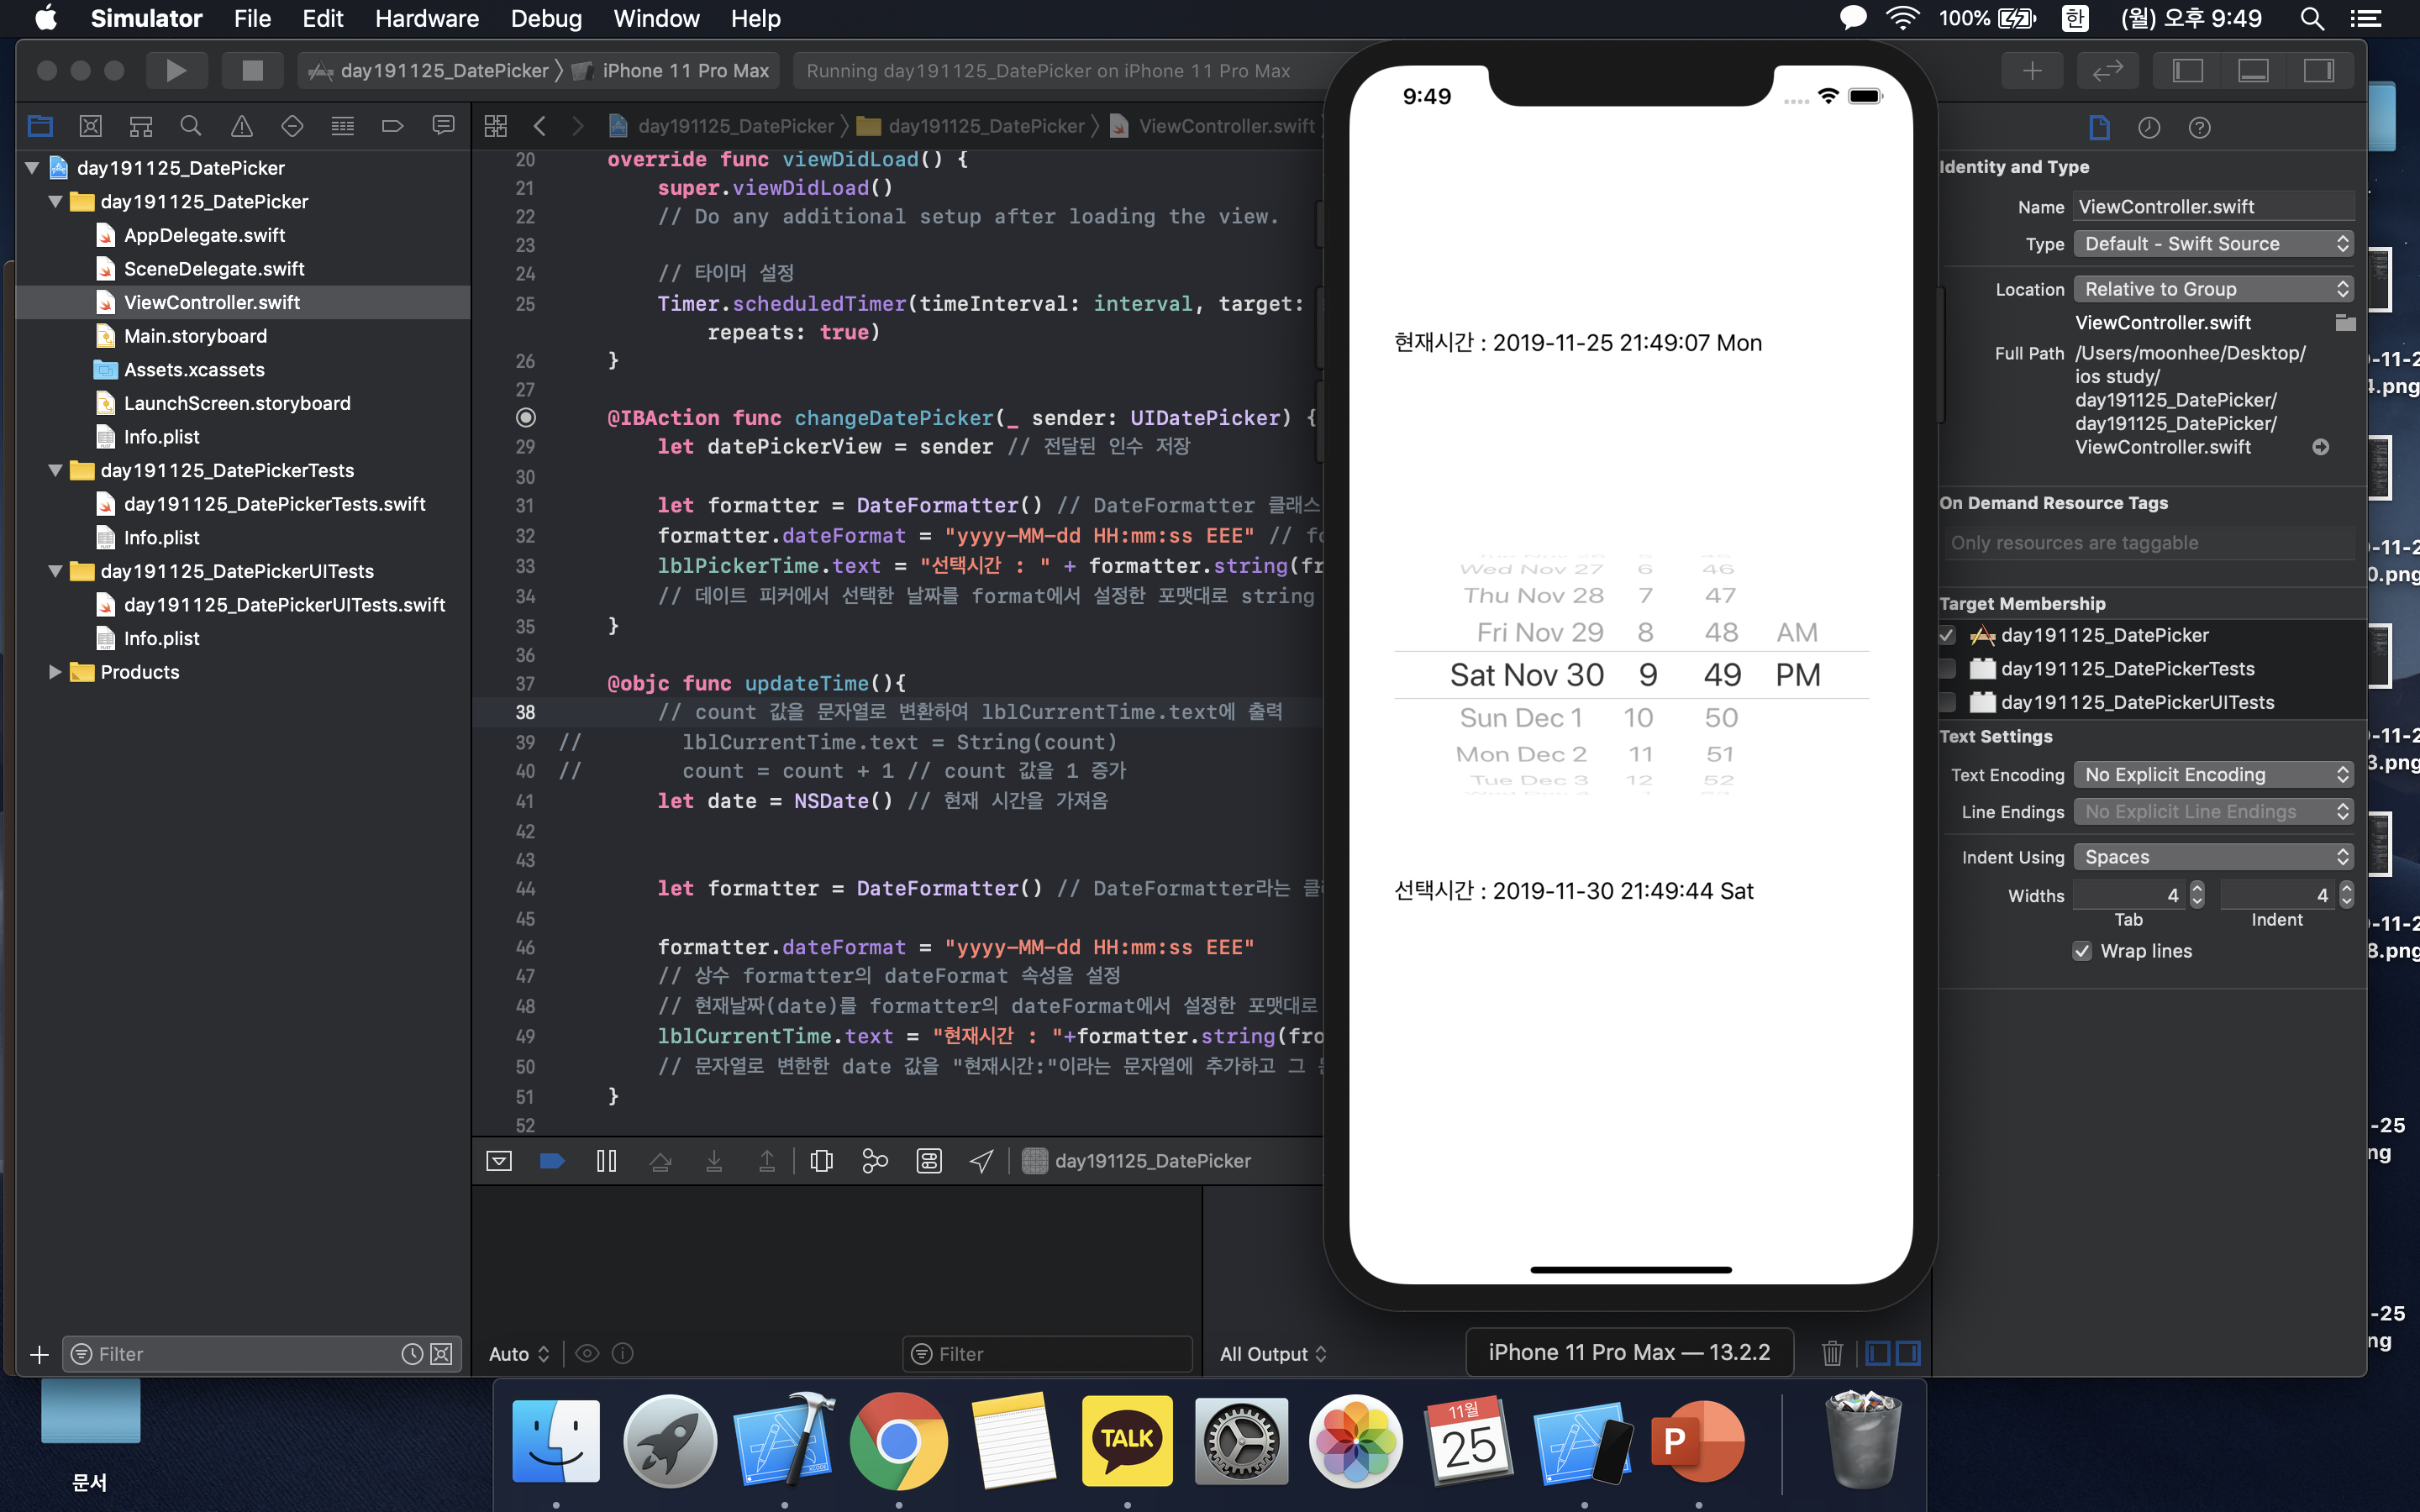Select AM in the date picker
The height and width of the screenshot is (1512, 2420).
(1796, 632)
